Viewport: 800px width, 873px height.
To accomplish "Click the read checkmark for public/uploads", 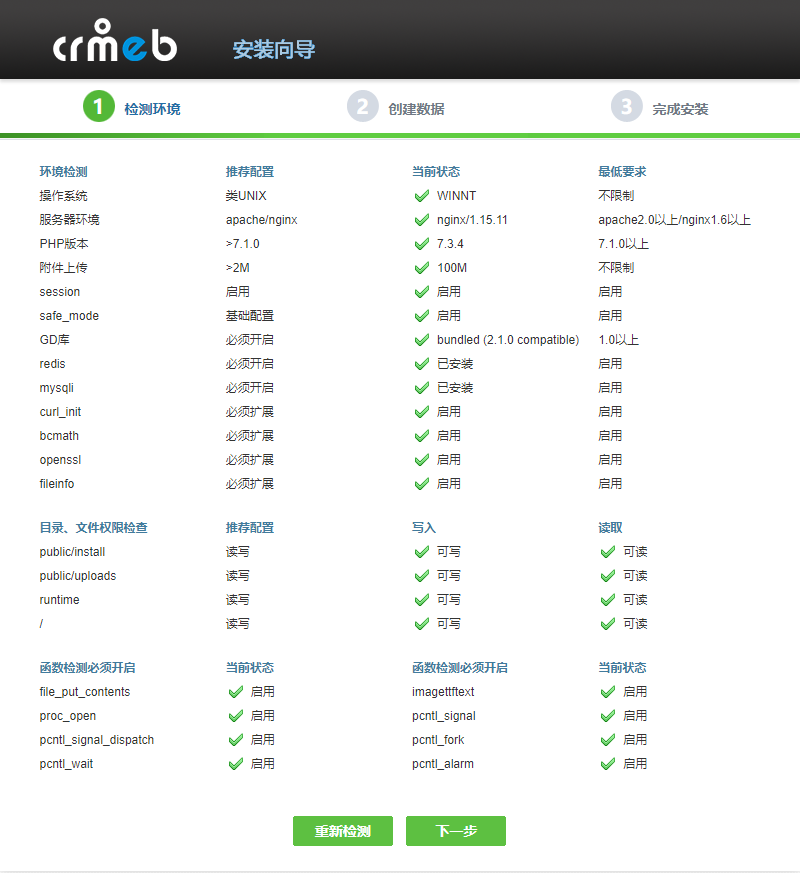I will (608, 576).
